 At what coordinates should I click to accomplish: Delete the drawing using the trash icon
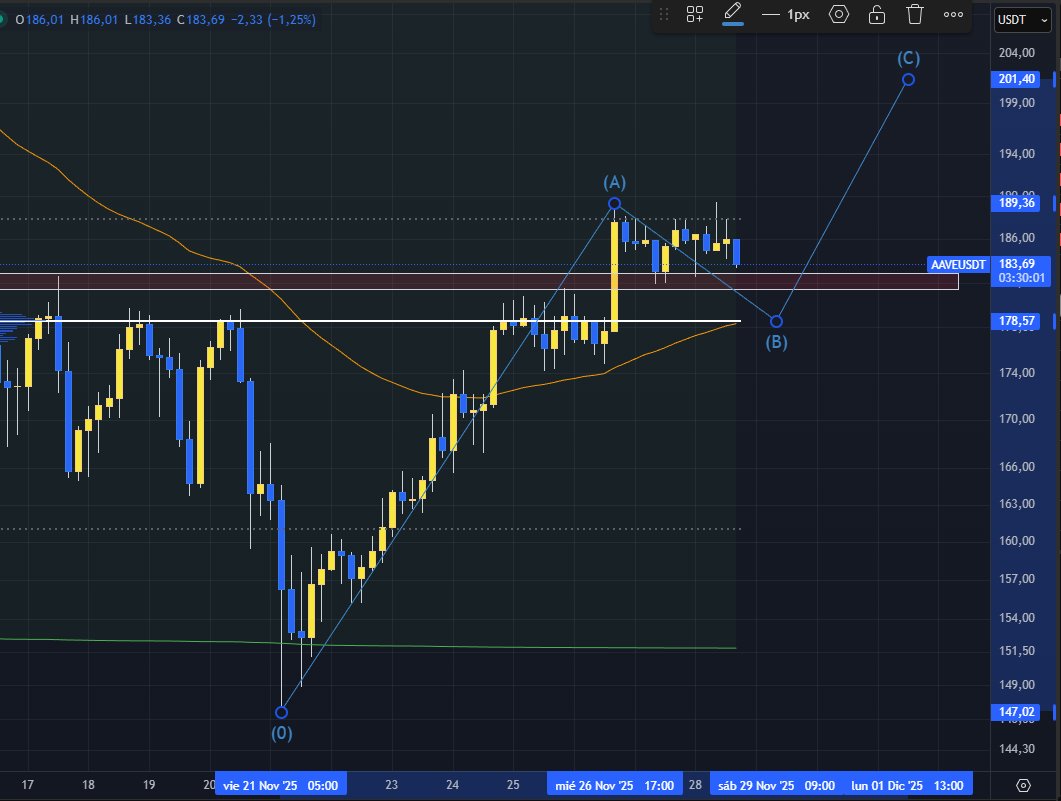(915, 14)
